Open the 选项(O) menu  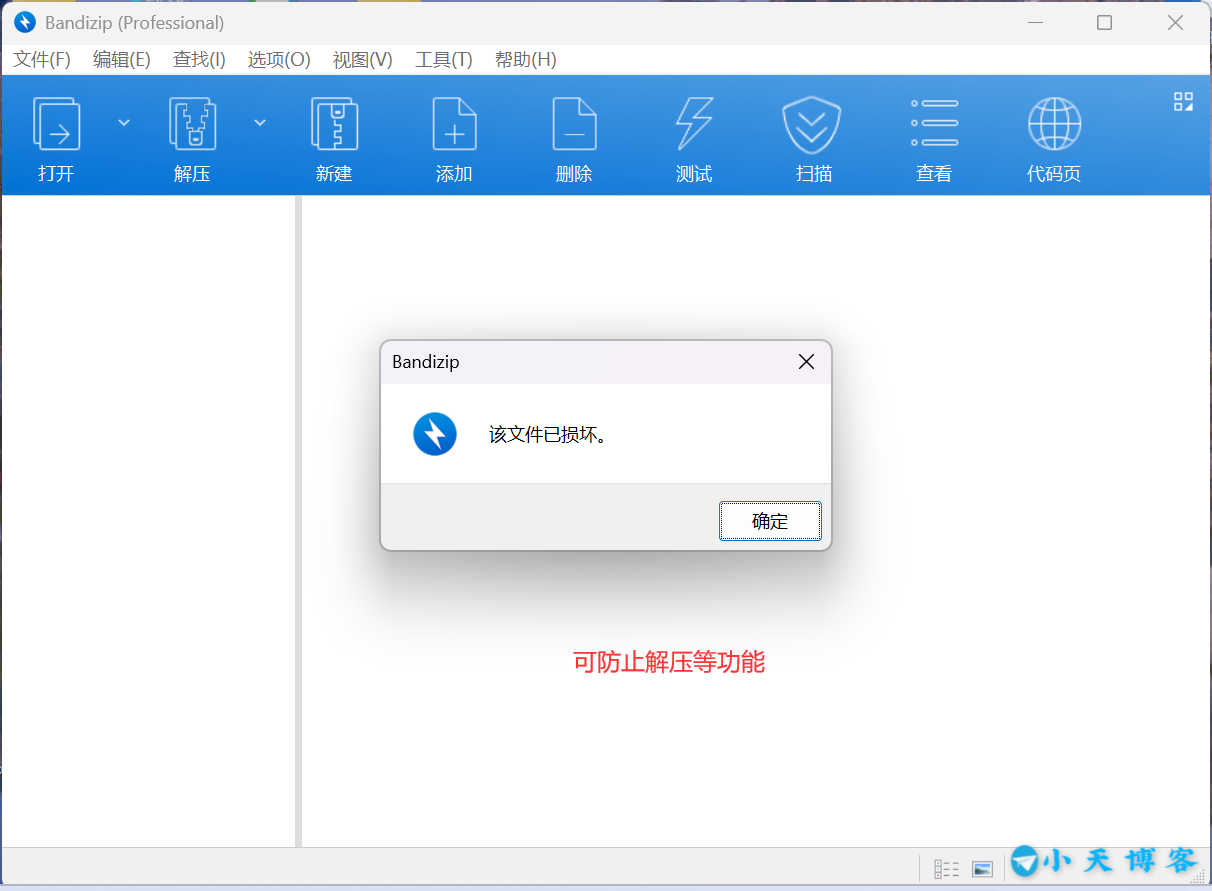click(x=279, y=60)
